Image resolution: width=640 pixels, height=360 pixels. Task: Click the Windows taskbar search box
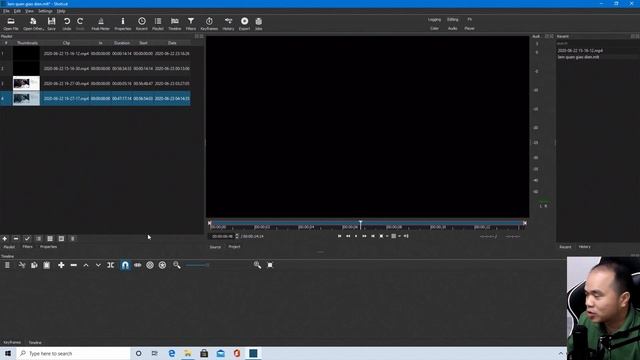(73, 353)
